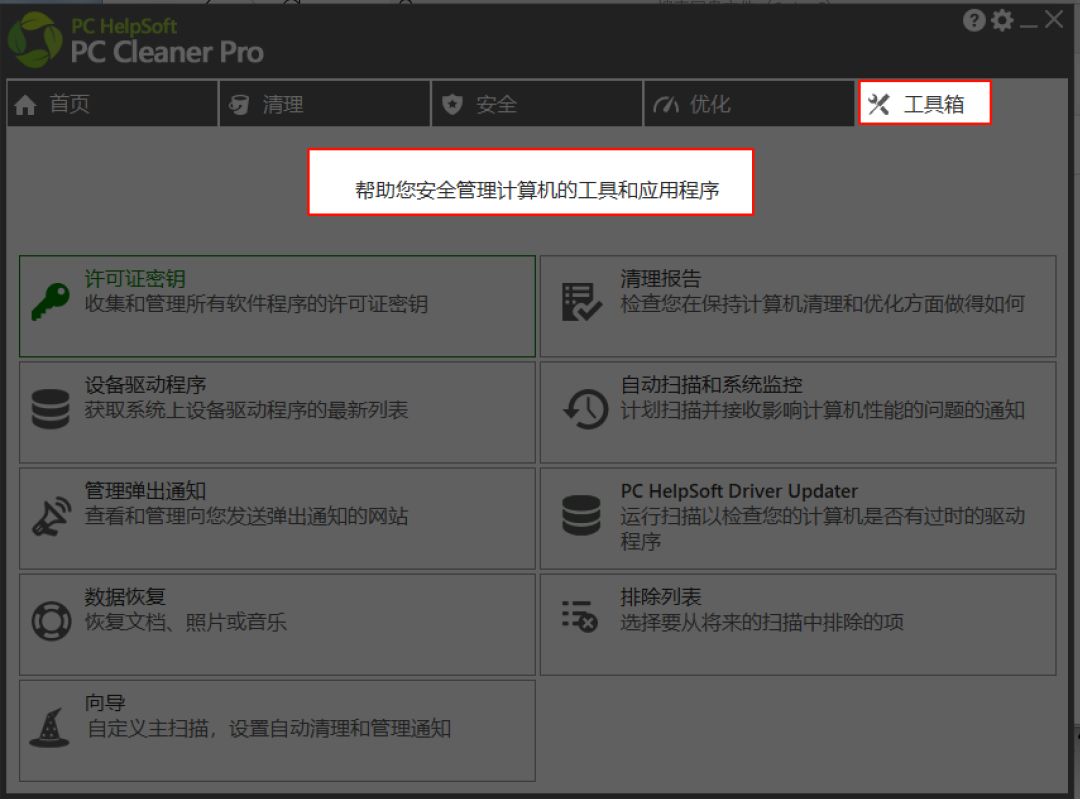1080x799 pixels.
Task: Click the text 选择要从将来的扫描中排除的项
Action: click(x=761, y=622)
